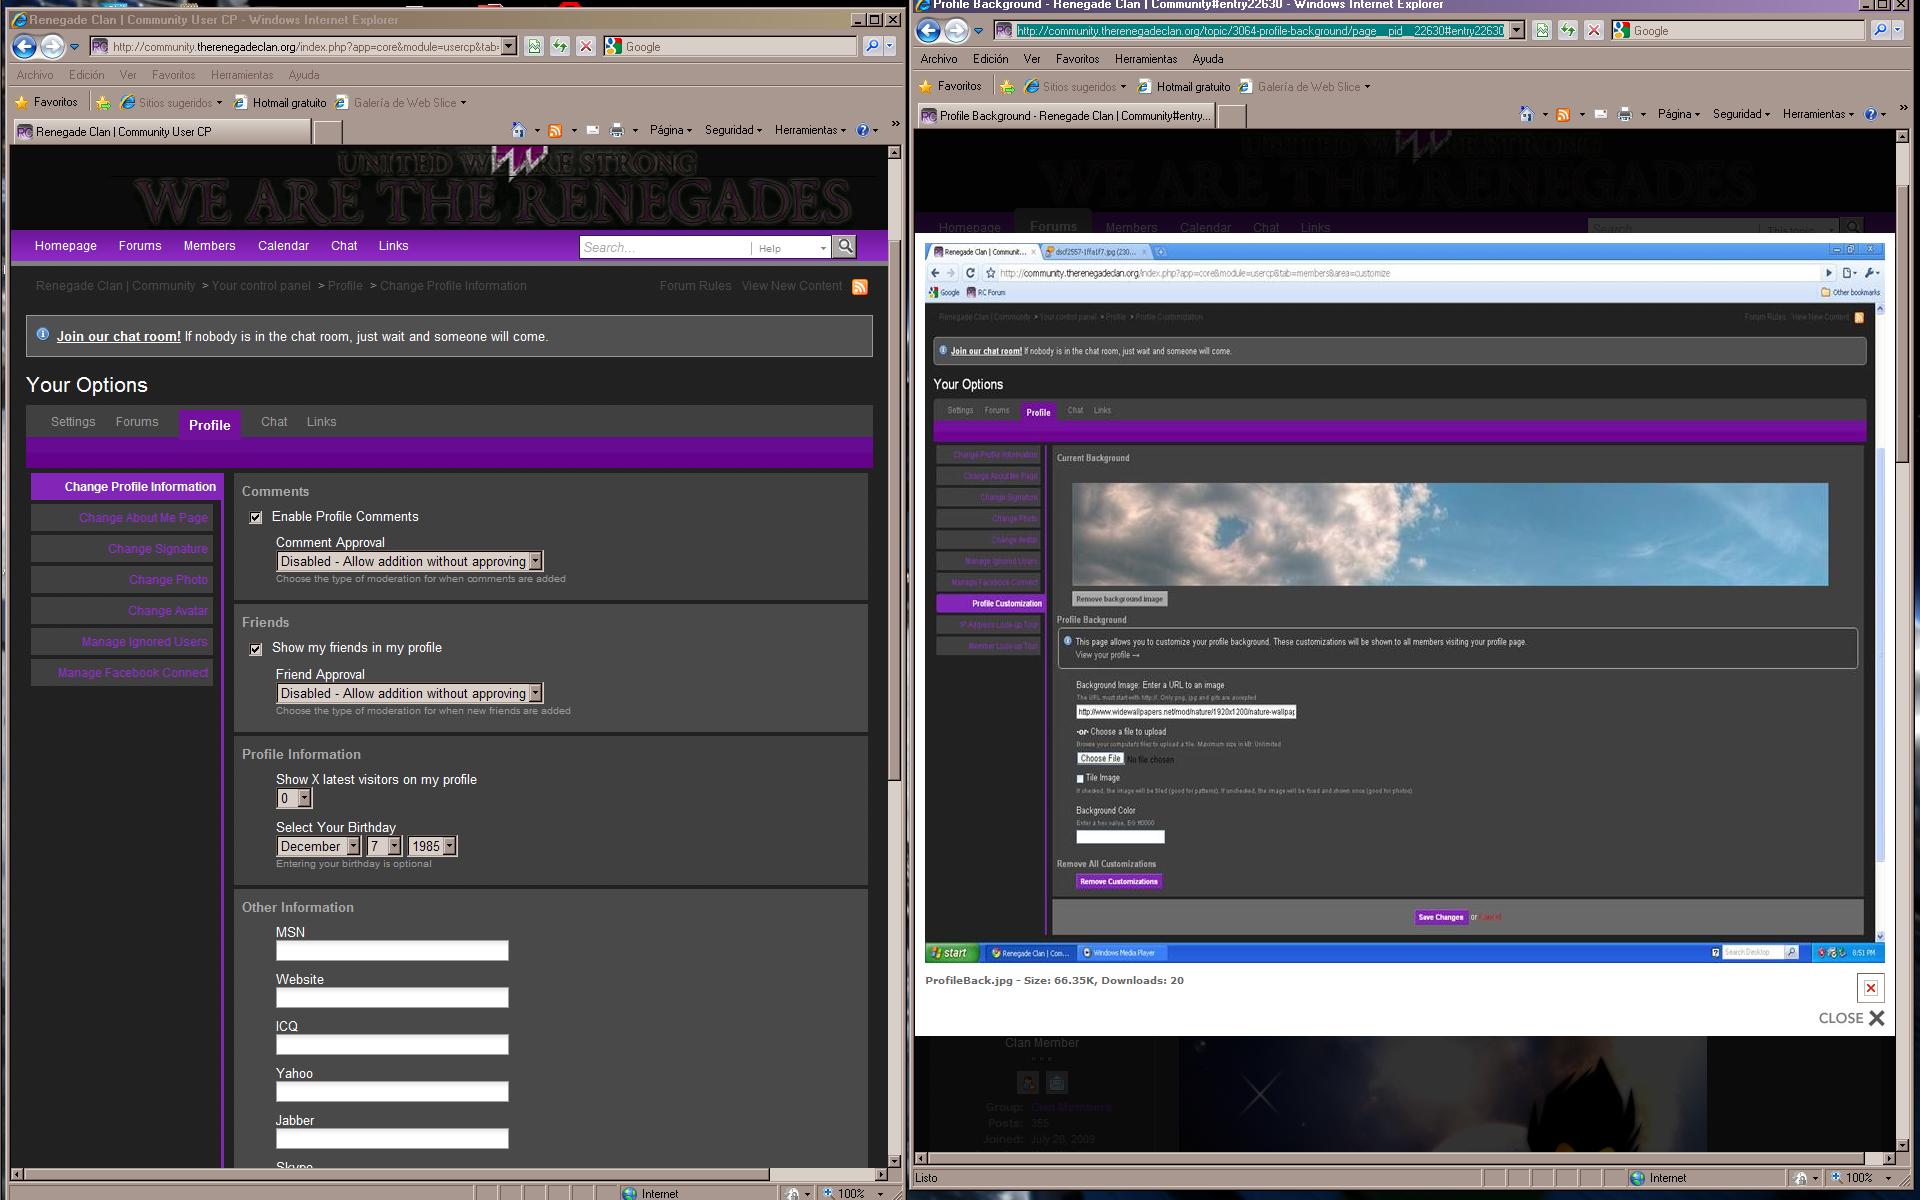The image size is (1920, 1200).
Task: Open the Comment Approval dropdown
Action: click(x=410, y=562)
